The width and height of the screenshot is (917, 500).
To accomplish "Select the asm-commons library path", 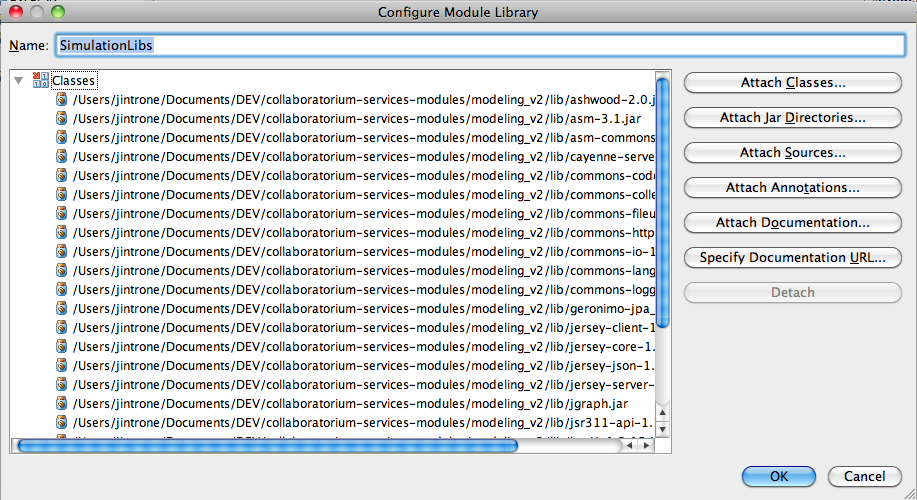I will coord(363,137).
